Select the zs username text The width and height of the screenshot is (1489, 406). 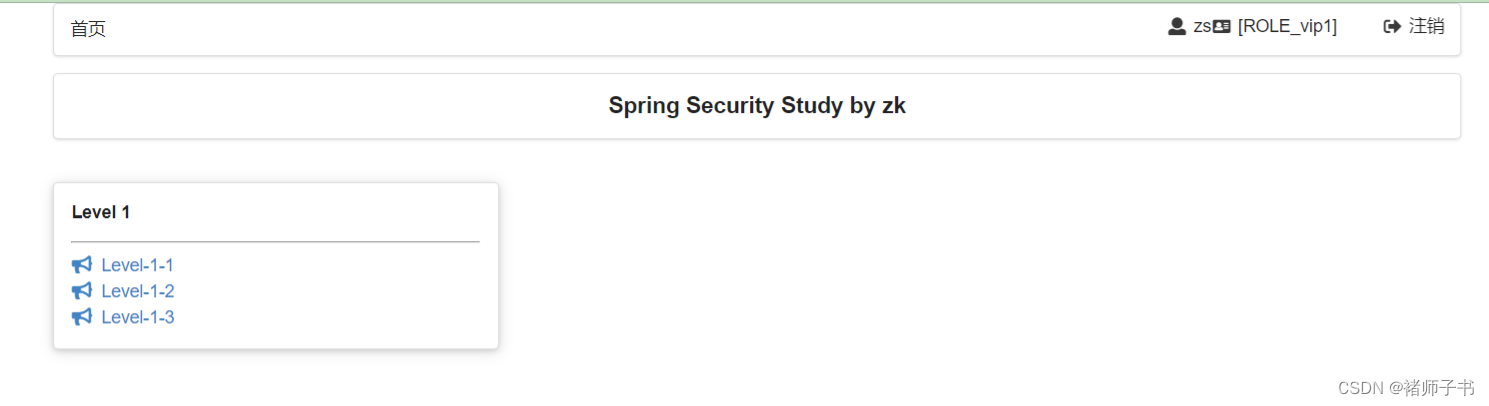pyautogui.click(x=1202, y=27)
